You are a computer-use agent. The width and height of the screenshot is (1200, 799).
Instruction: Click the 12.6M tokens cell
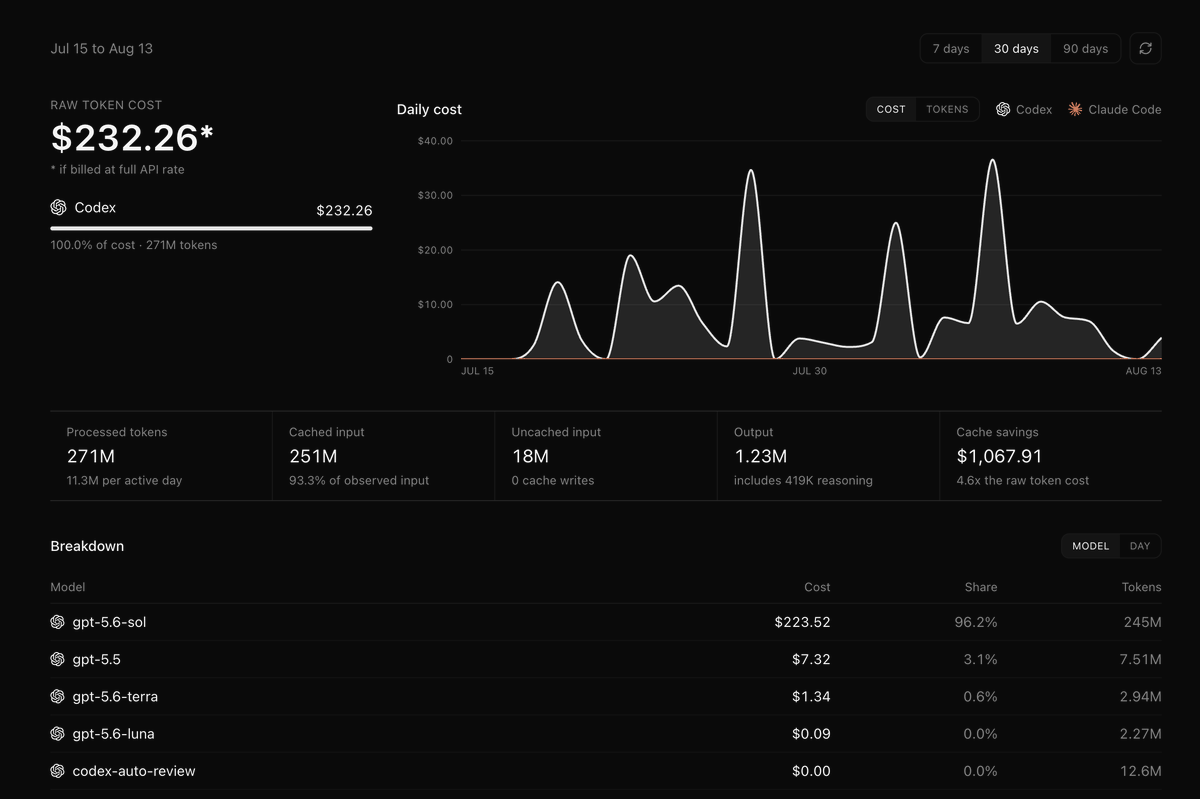1141,771
